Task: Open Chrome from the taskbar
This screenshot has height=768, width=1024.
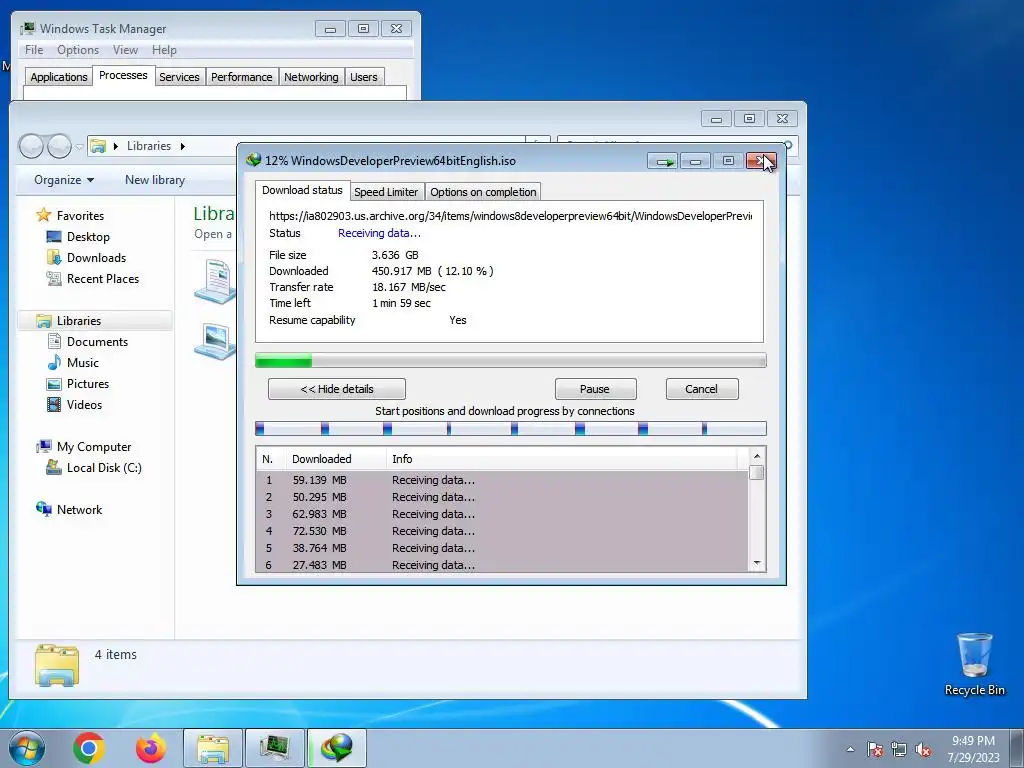Action: tap(89, 748)
